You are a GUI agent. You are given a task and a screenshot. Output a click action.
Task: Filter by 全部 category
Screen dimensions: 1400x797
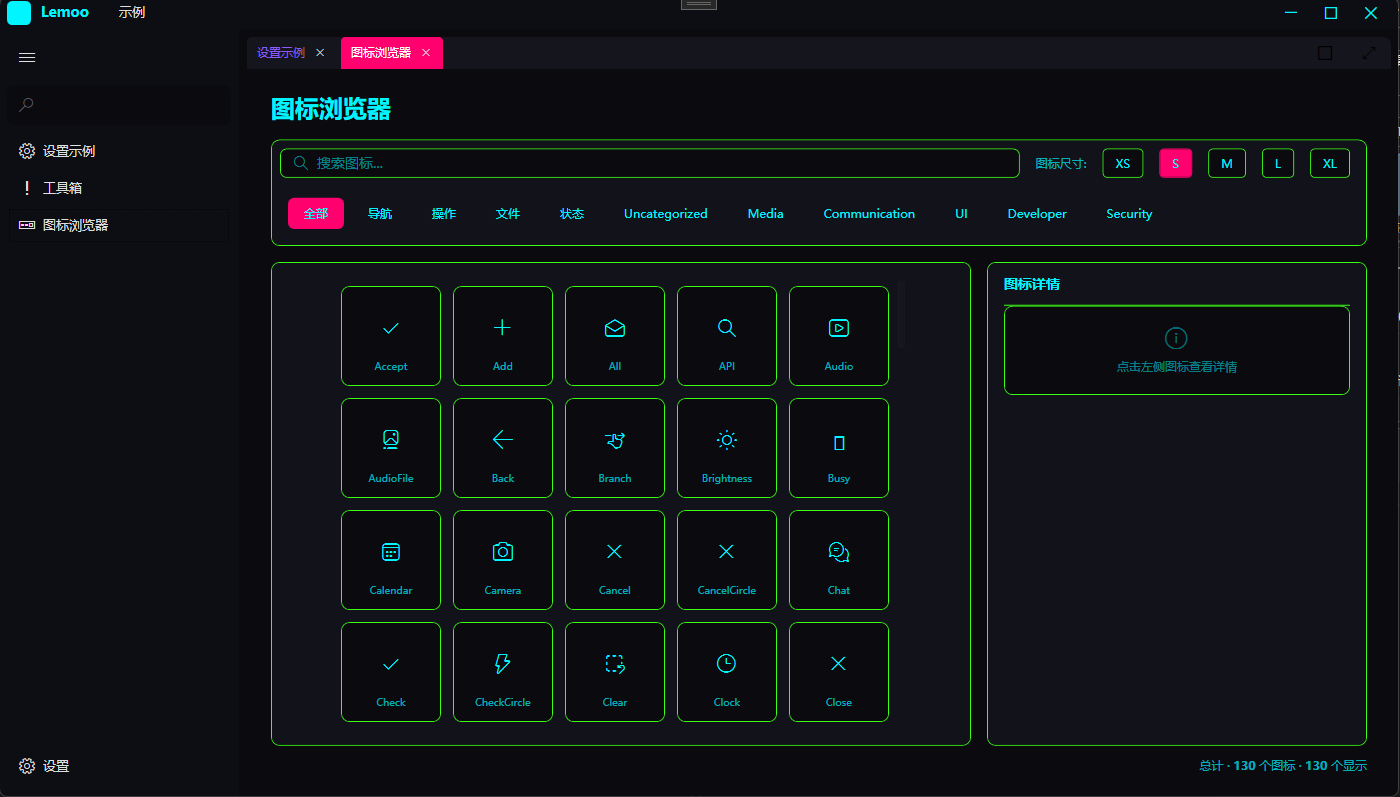click(316, 213)
